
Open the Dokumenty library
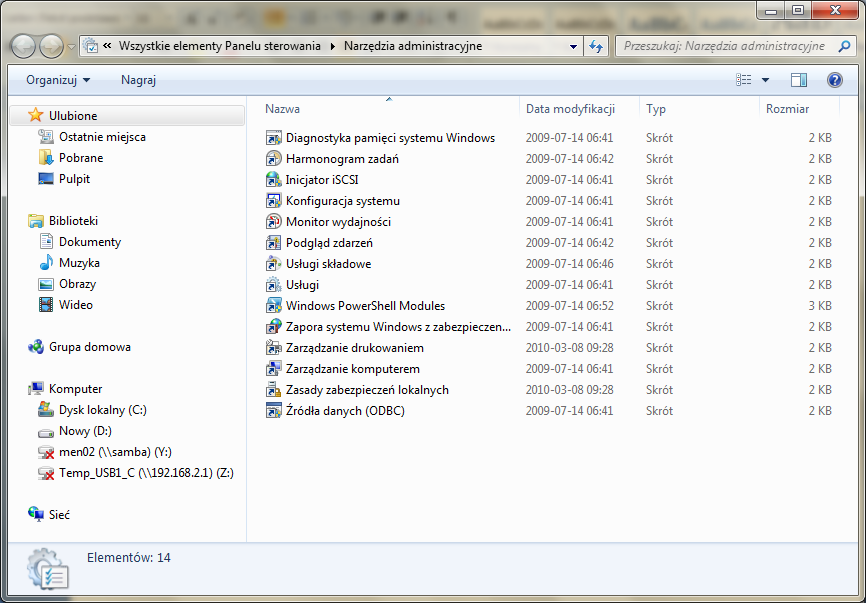(90, 241)
